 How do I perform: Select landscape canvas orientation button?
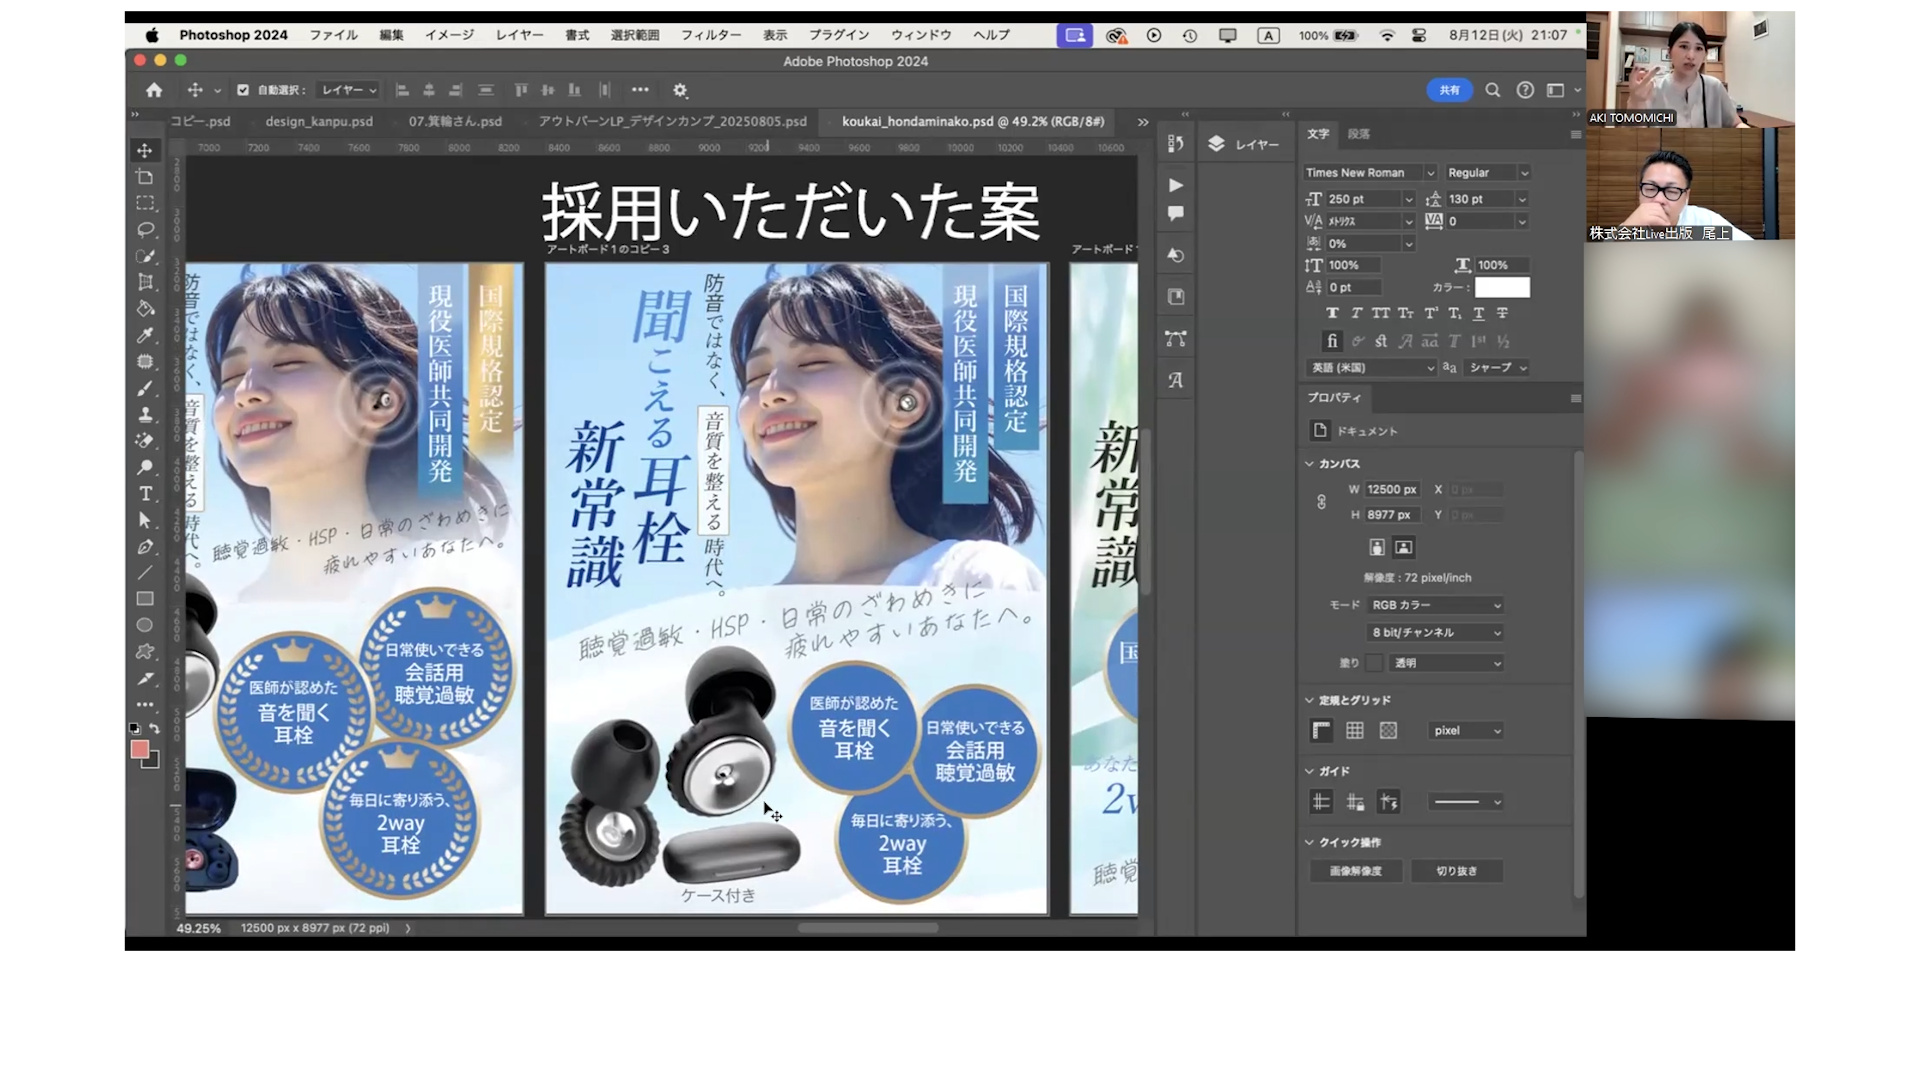(x=1404, y=547)
